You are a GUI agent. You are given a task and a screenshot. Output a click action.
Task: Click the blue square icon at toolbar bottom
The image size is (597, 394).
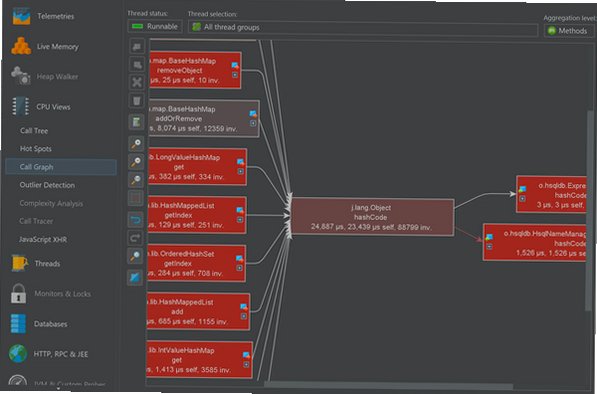tap(135, 278)
